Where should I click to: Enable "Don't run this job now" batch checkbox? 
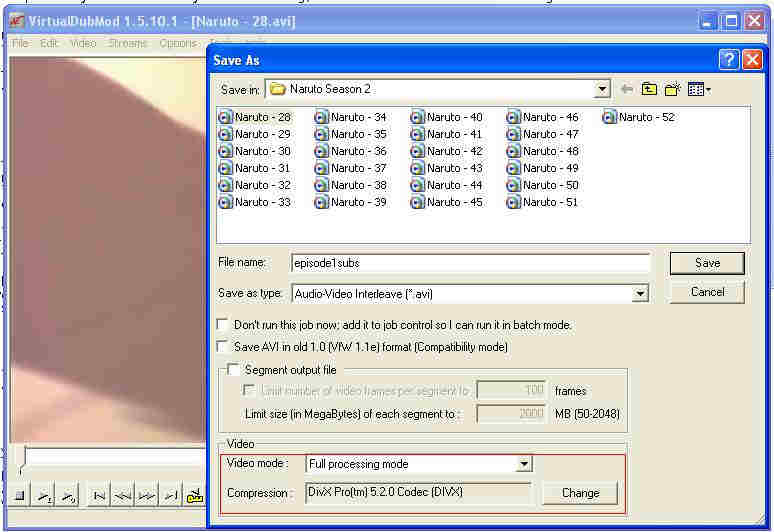(x=223, y=325)
